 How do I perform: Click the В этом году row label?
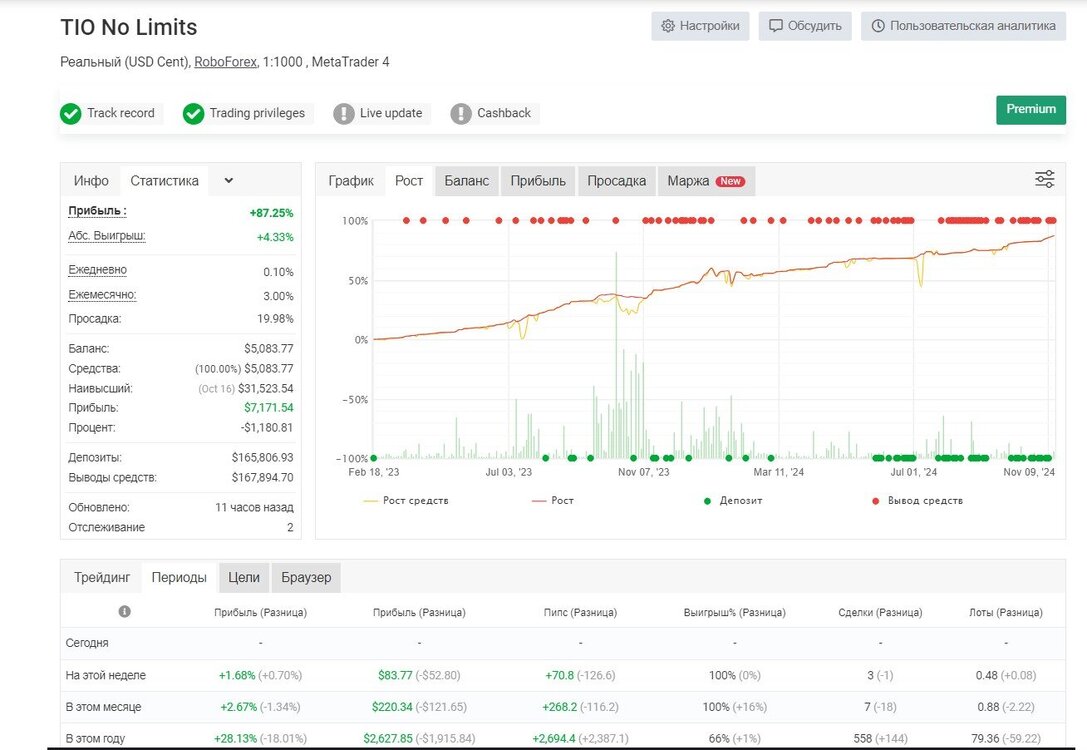pos(96,739)
